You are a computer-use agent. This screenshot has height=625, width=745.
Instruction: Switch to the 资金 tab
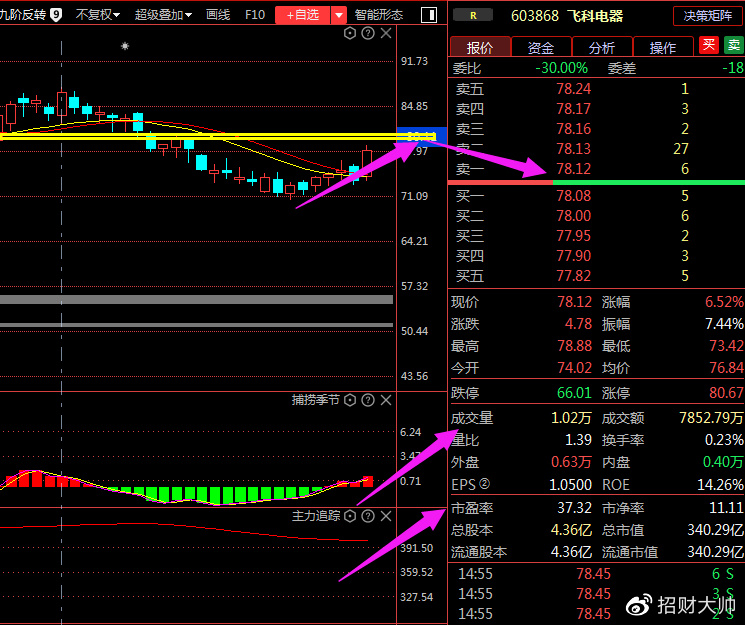[x=541, y=47]
